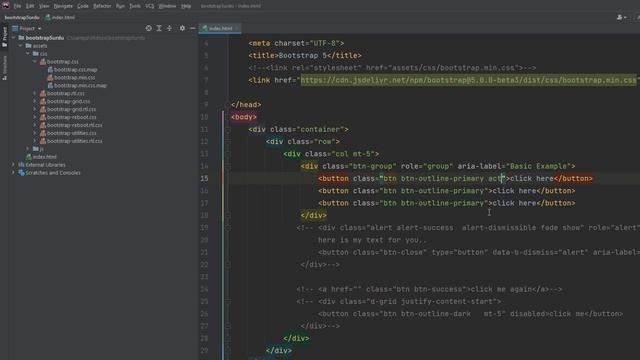This screenshot has width=640, height=360.
Task: Expand Scratches and Consoles
Action: [13, 173]
